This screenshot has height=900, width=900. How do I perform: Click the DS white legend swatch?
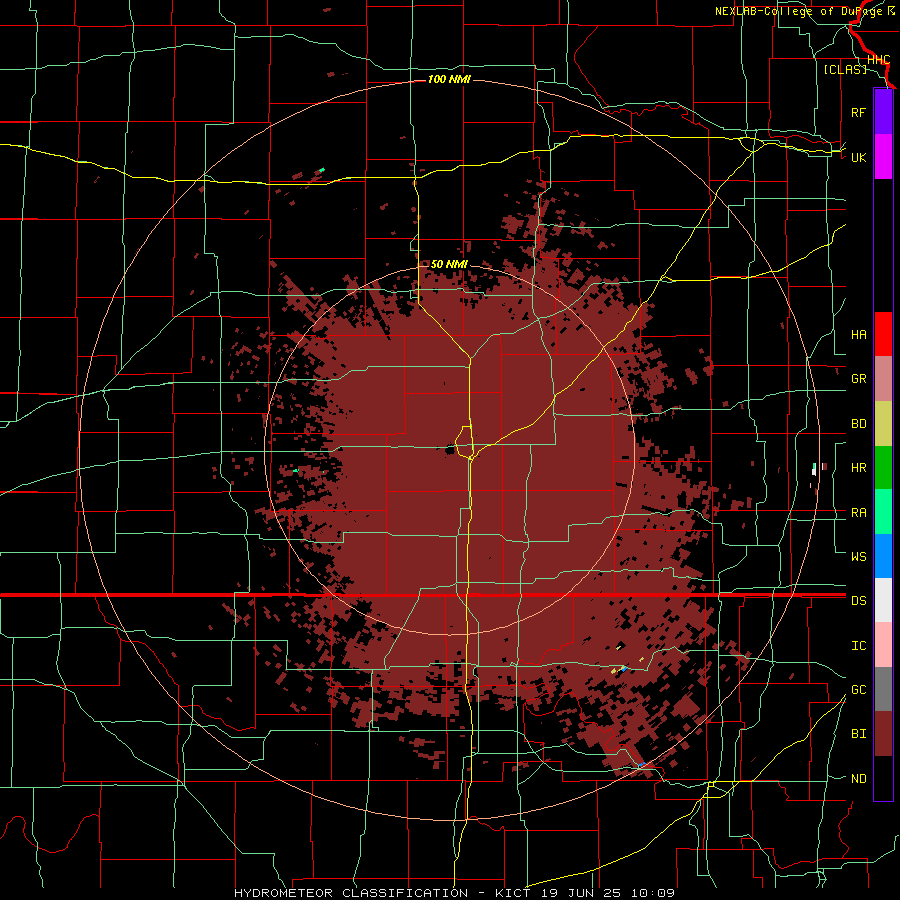point(883,600)
